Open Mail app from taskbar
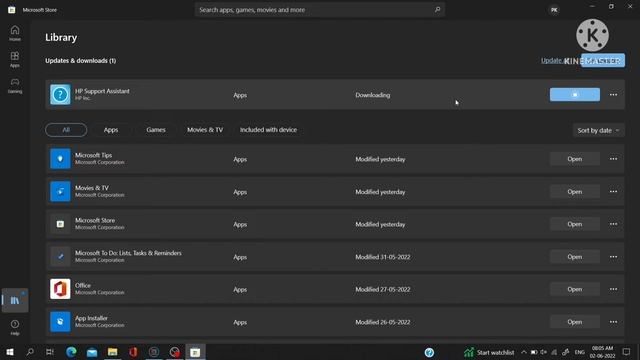The width and height of the screenshot is (640, 360). click(x=92, y=352)
